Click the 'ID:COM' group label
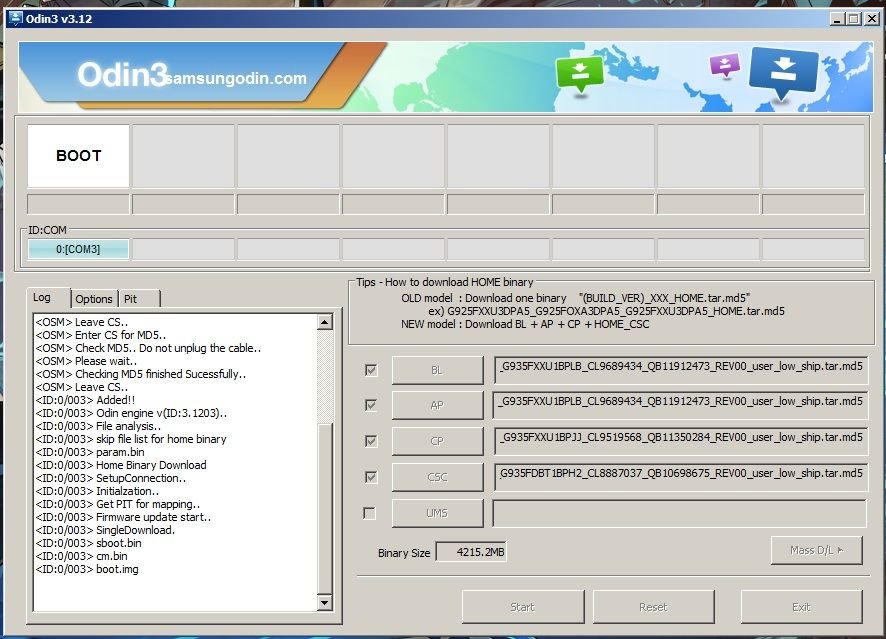The image size is (886, 639). pyautogui.click(x=47, y=230)
